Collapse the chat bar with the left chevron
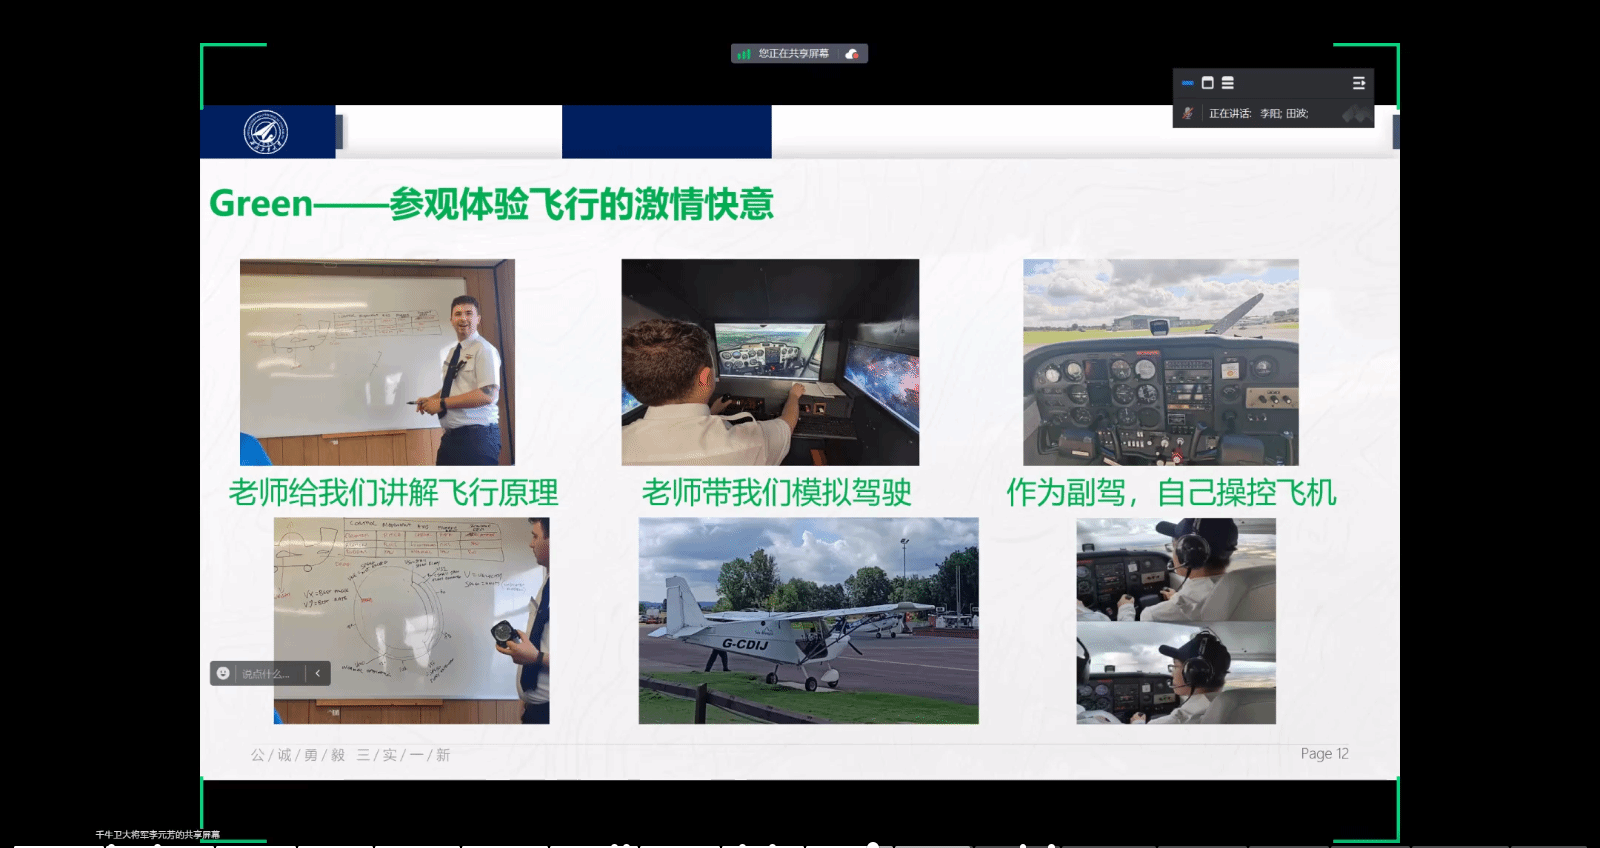Viewport: 1600px width, 848px height. click(x=317, y=674)
